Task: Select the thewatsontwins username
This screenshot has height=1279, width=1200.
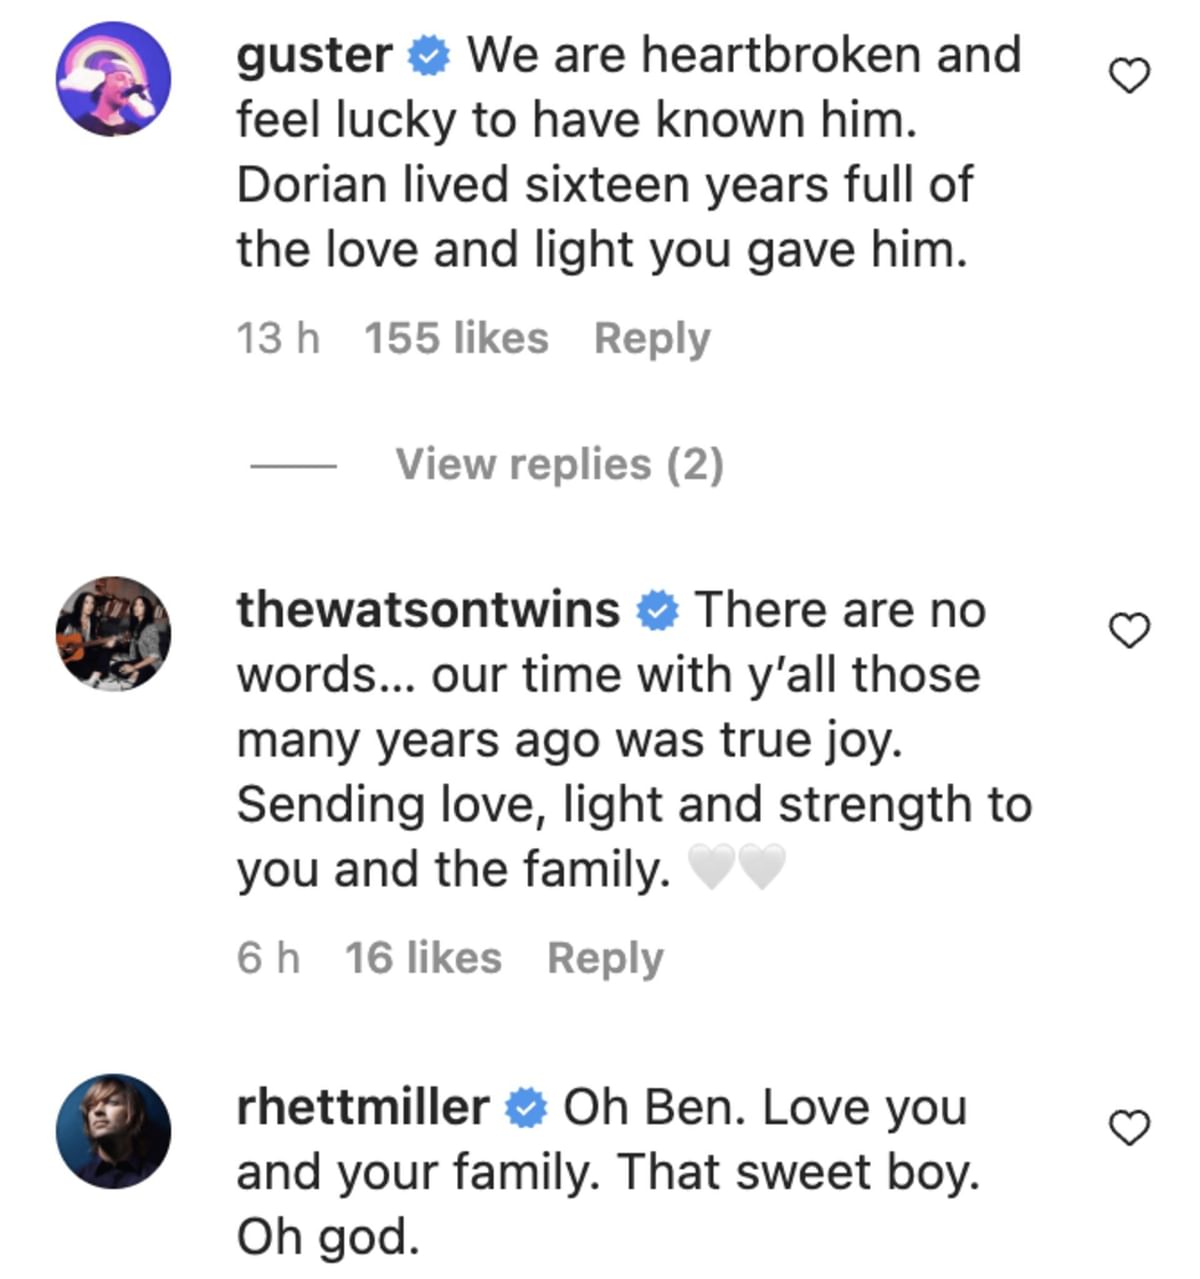Action: (425, 608)
